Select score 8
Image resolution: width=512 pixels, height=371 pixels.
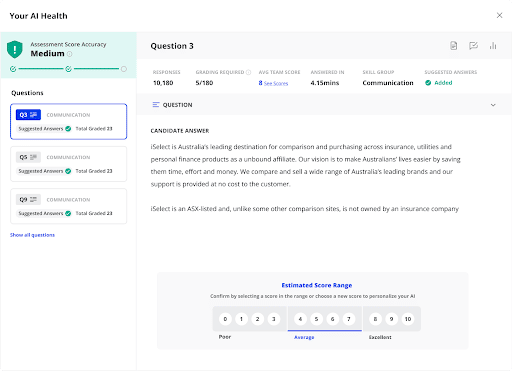tap(375, 319)
